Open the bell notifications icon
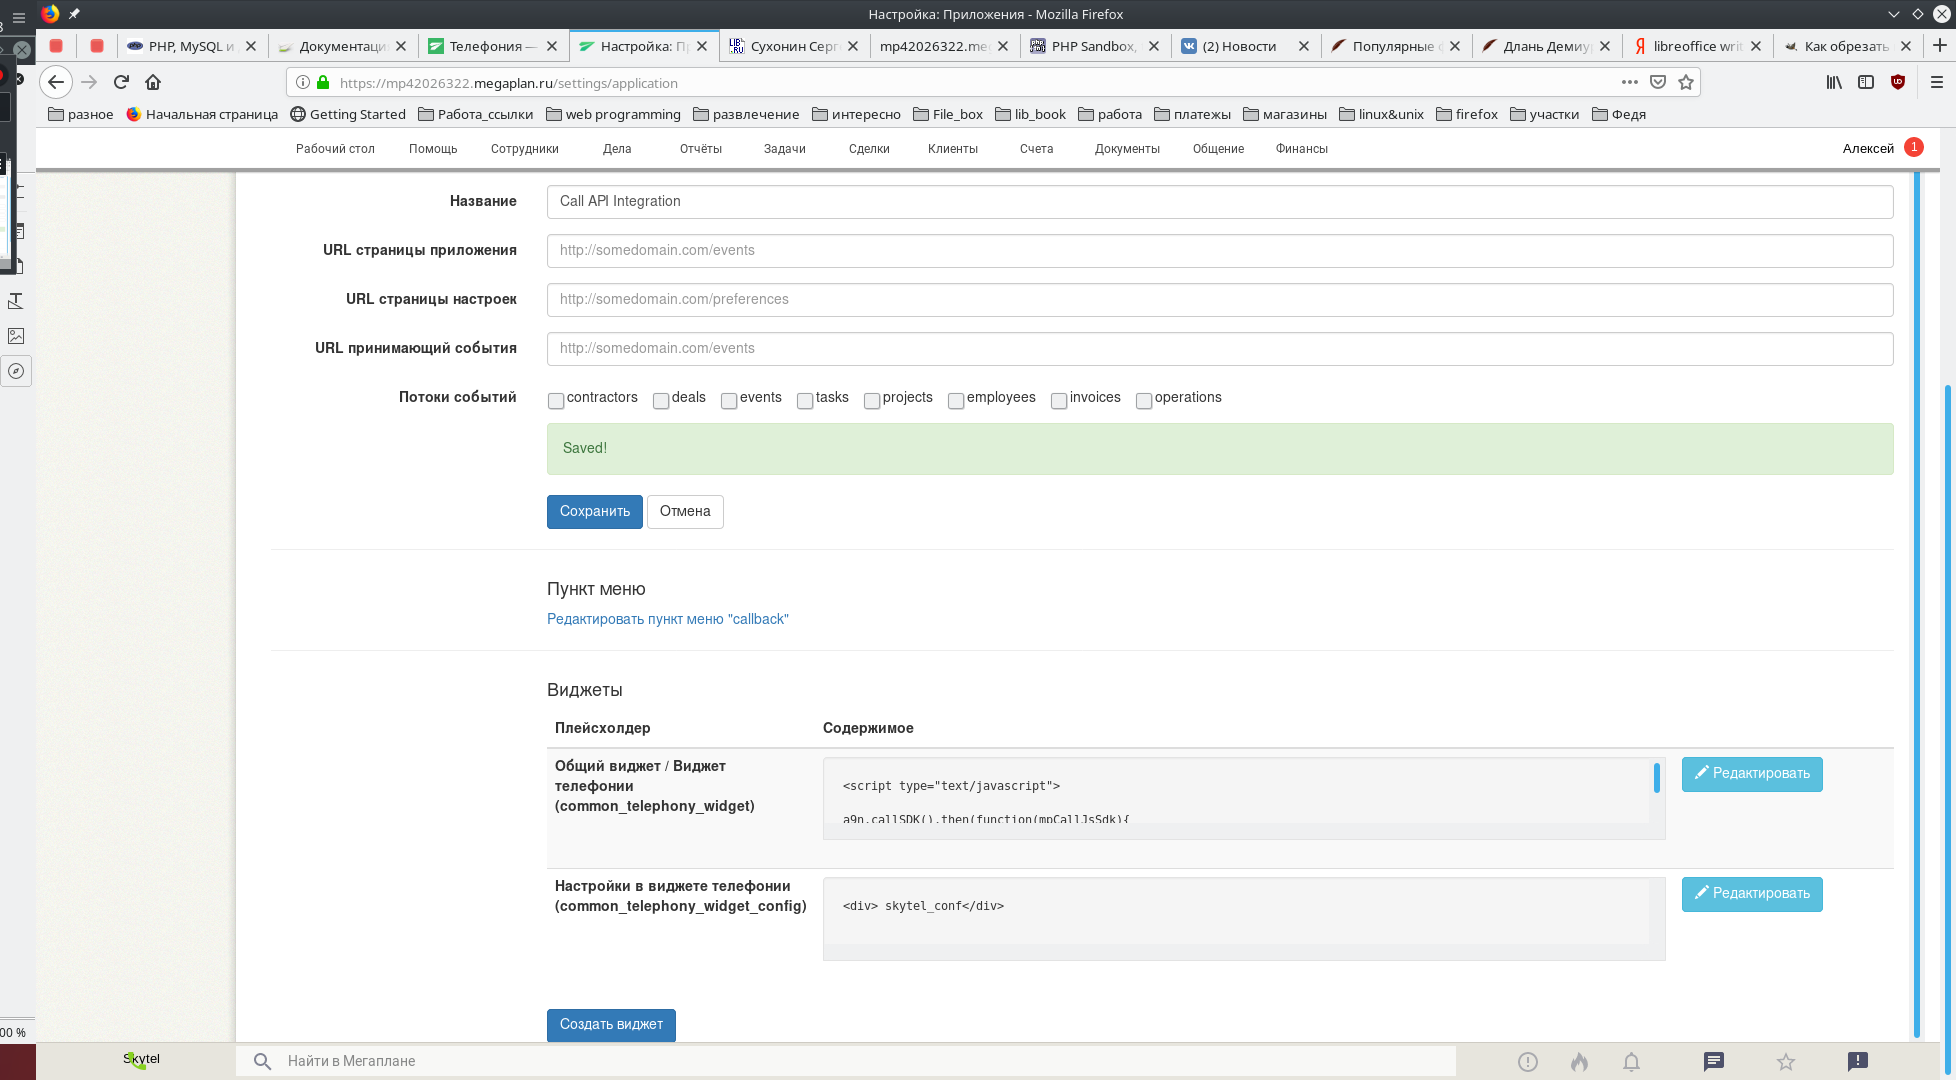 (1631, 1062)
